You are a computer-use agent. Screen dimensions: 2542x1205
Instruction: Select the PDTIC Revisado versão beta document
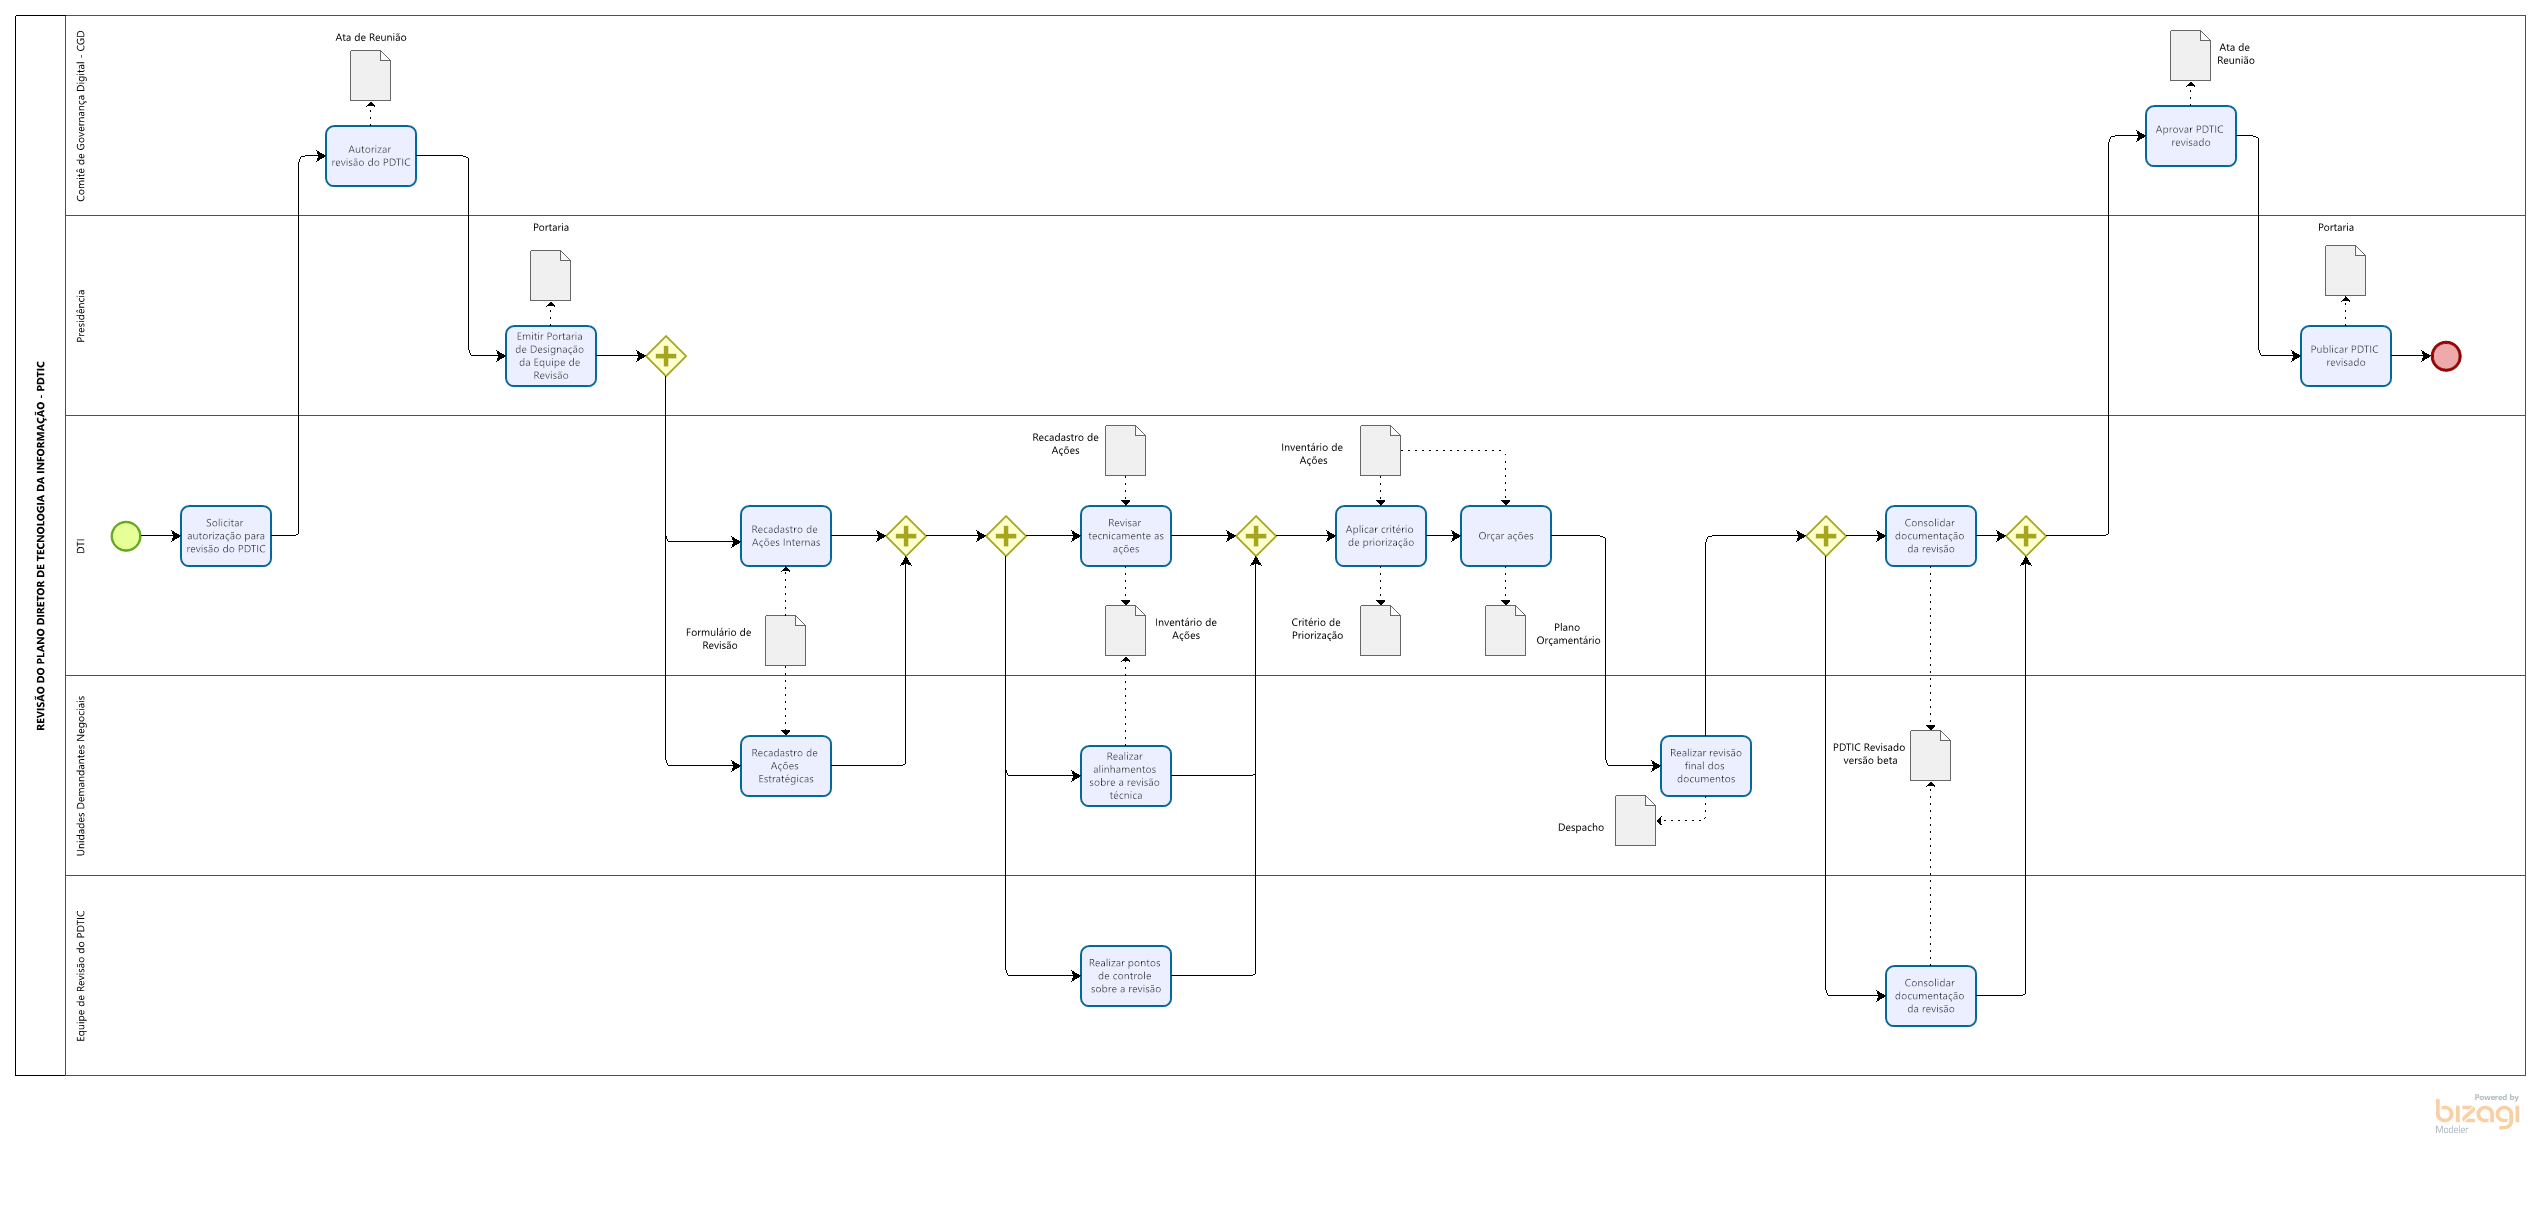1930,756
